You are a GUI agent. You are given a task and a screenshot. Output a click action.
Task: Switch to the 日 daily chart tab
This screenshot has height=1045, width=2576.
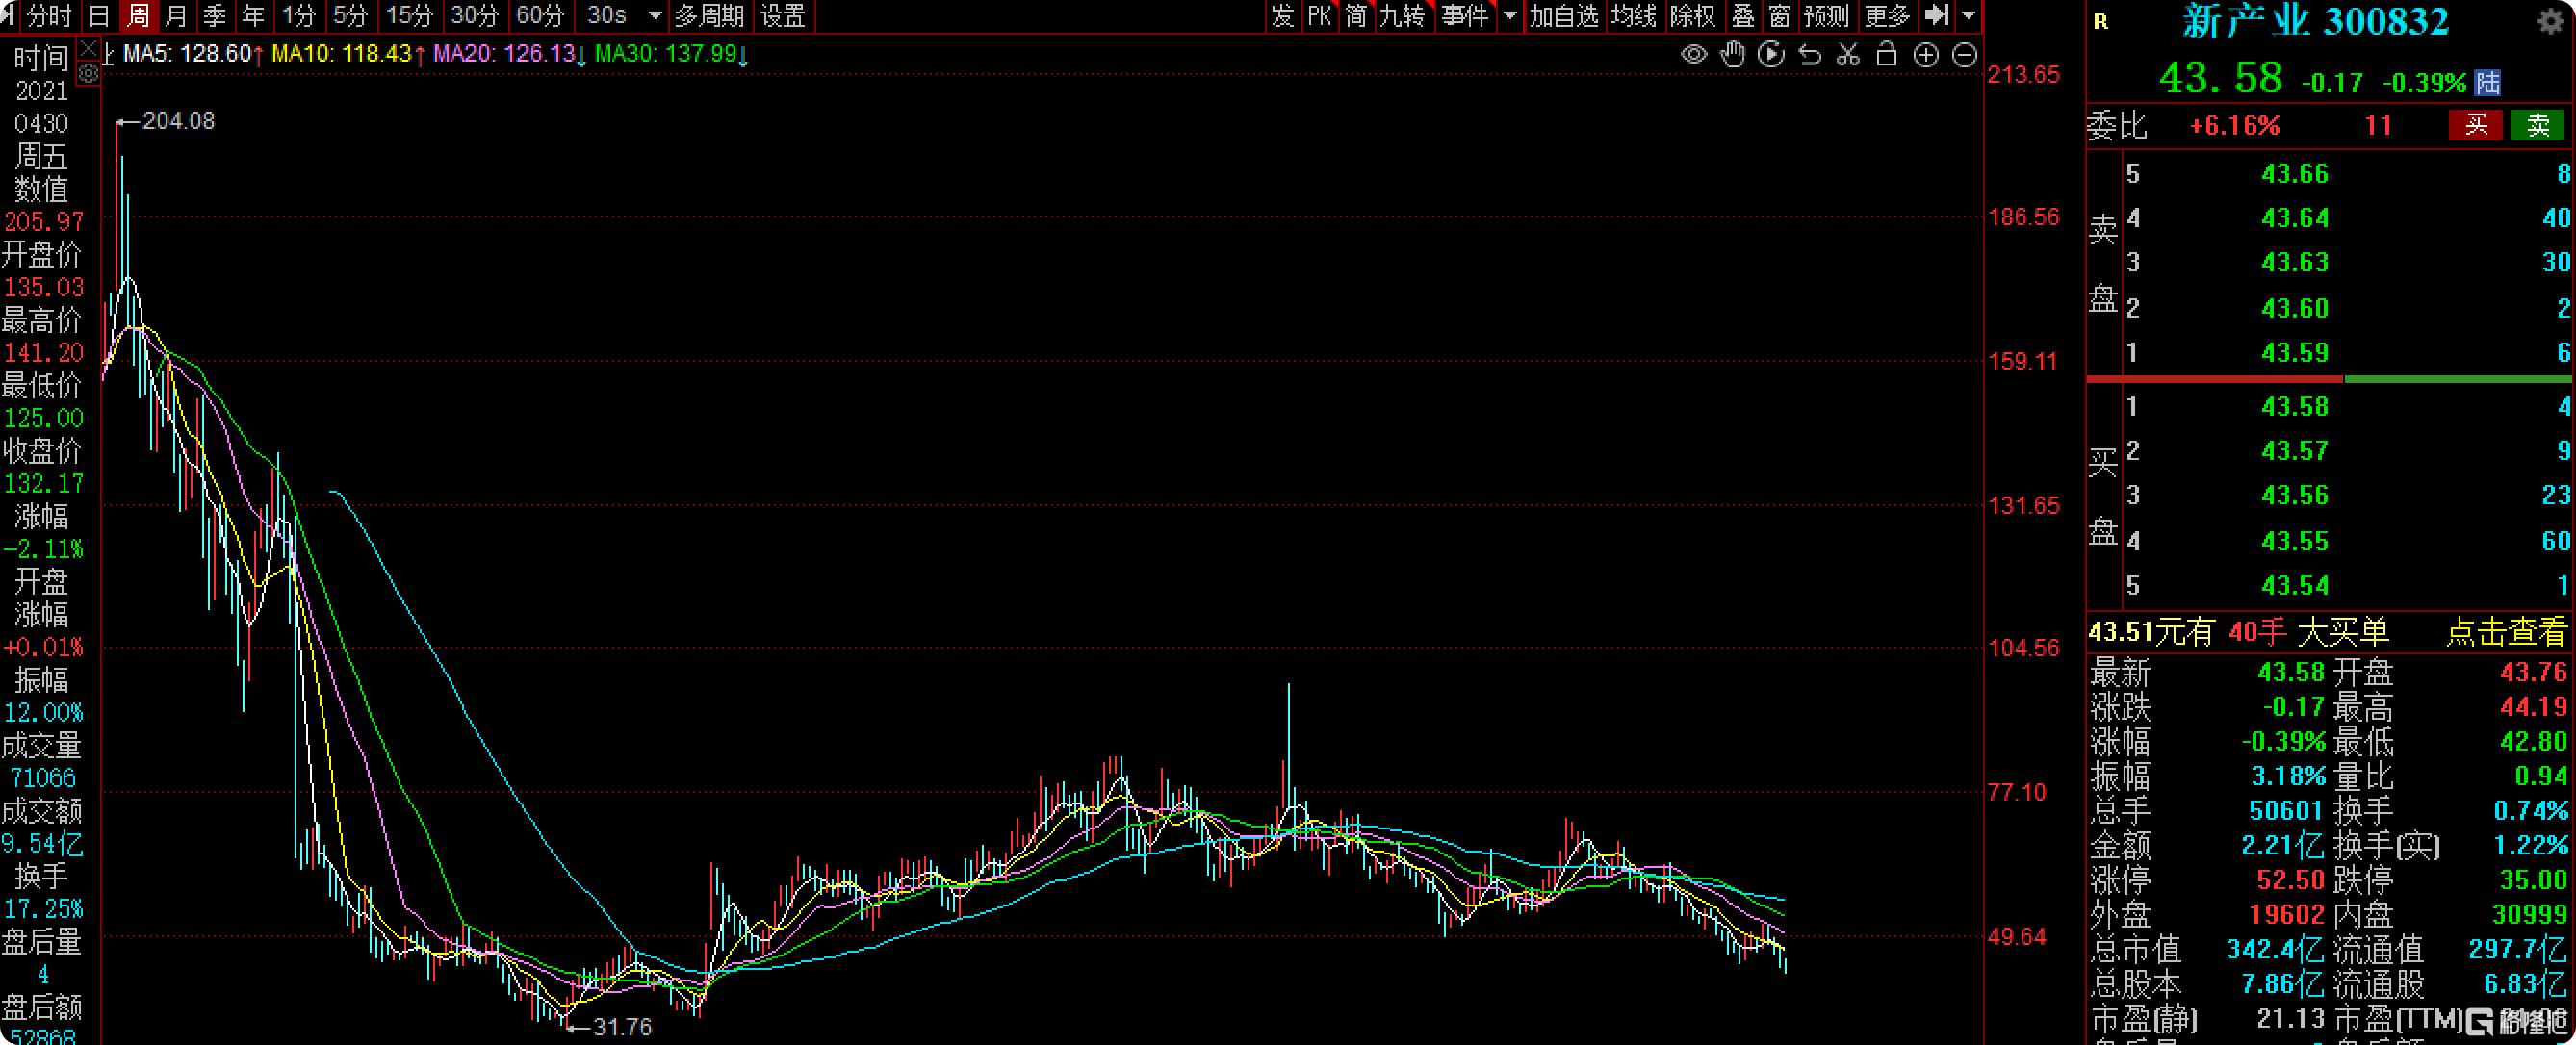click(x=99, y=15)
